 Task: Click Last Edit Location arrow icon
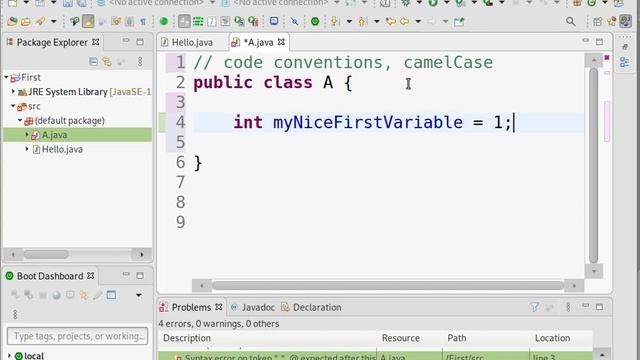(x=391, y=21)
